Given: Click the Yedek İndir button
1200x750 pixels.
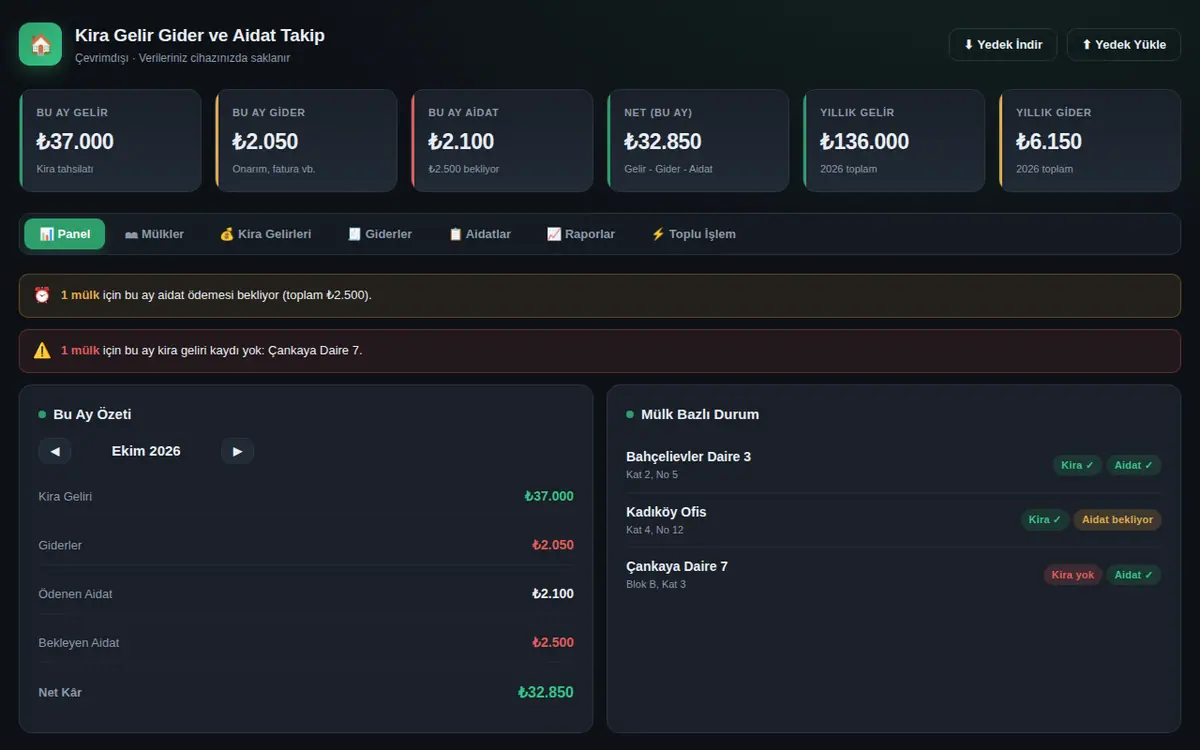Looking at the screenshot, I should (1003, 44).
